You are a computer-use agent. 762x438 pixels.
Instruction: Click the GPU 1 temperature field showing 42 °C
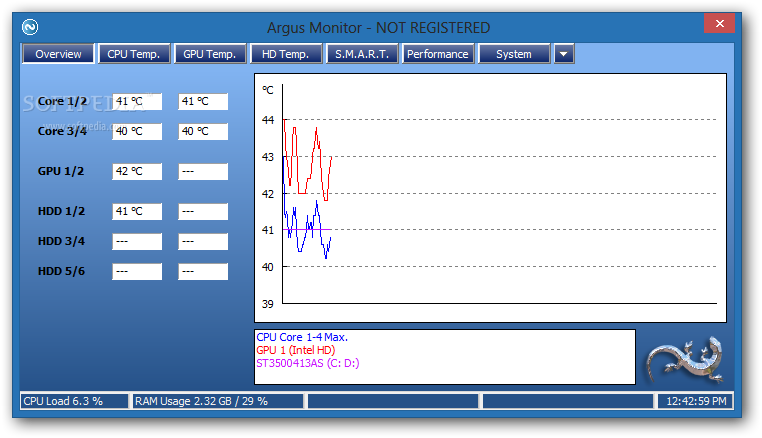137,172
